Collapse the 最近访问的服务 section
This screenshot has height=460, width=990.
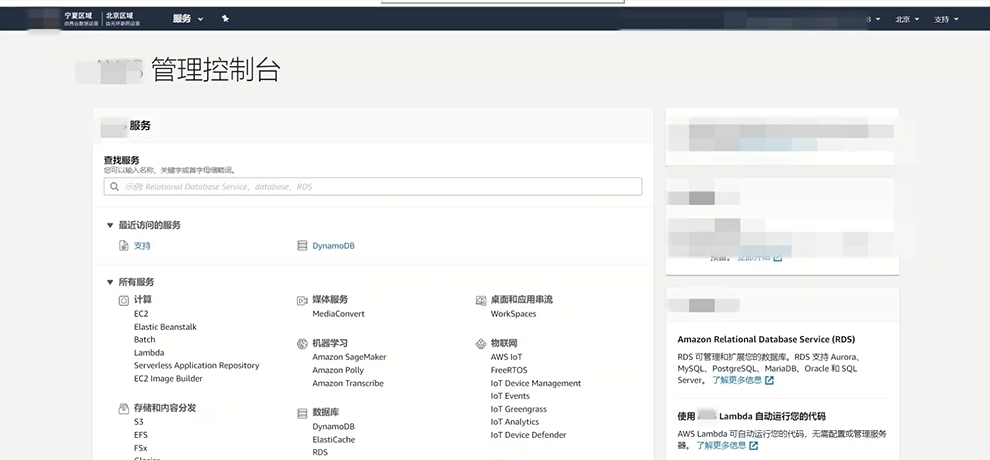(110, 226)
